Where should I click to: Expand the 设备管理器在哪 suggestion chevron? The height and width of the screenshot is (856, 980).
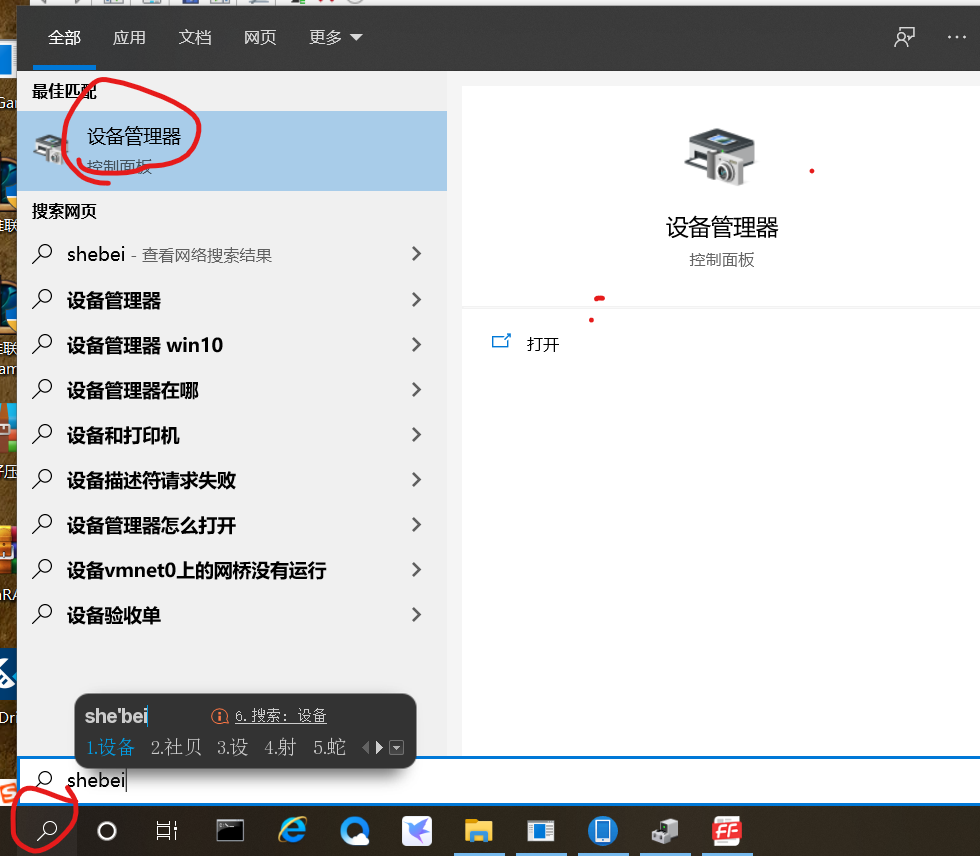[x=416, y=390]
